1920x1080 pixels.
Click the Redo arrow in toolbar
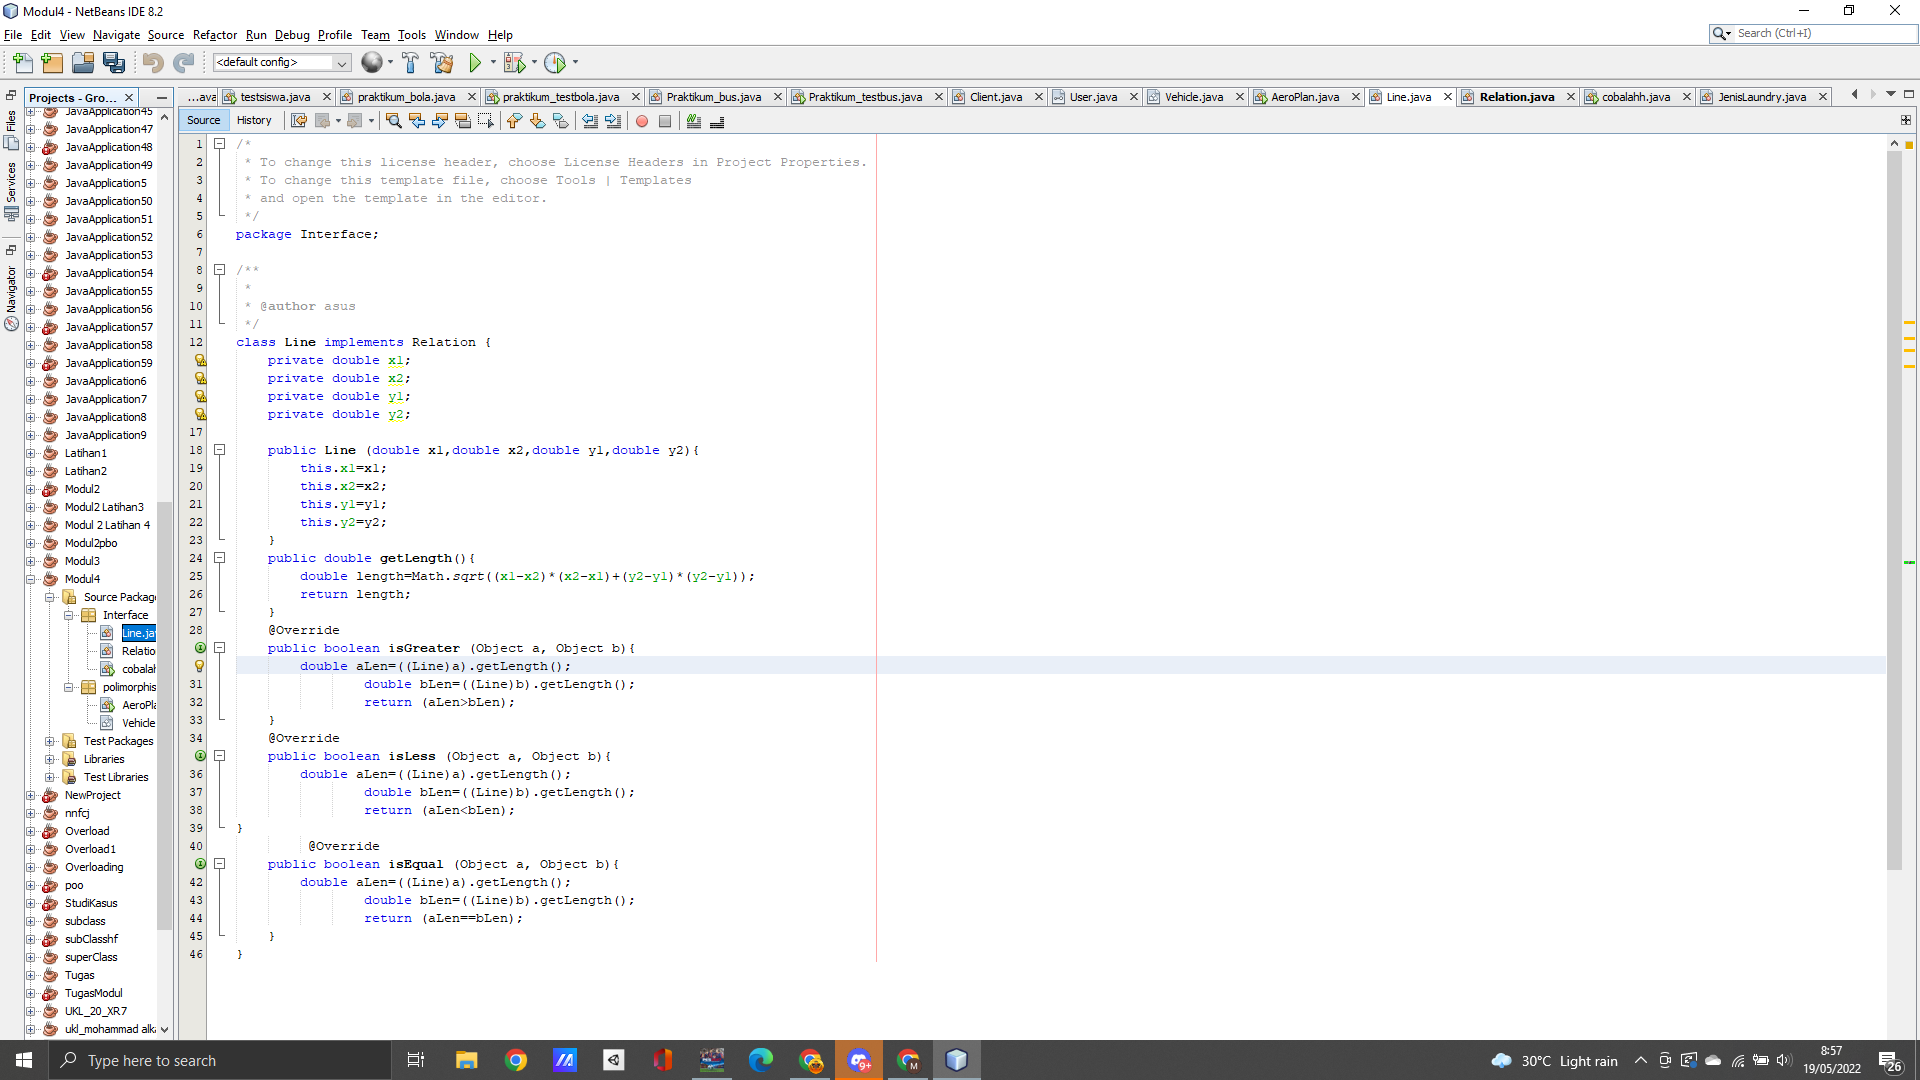pos(183,63)
